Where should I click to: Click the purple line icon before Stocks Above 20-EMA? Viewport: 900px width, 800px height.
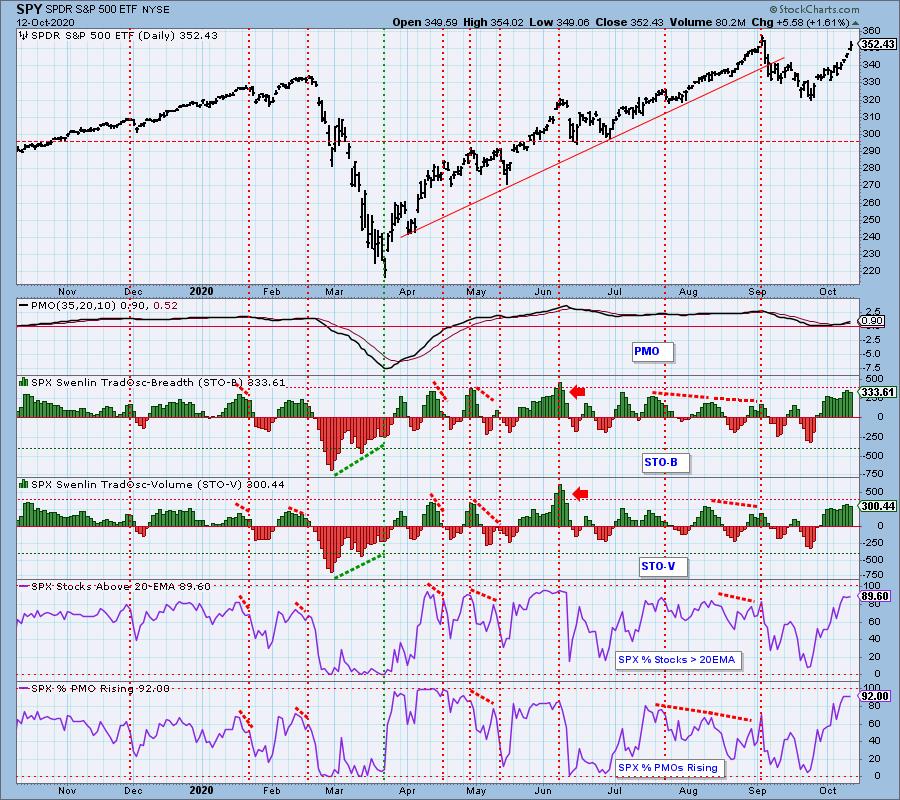[x=24, y=587]
